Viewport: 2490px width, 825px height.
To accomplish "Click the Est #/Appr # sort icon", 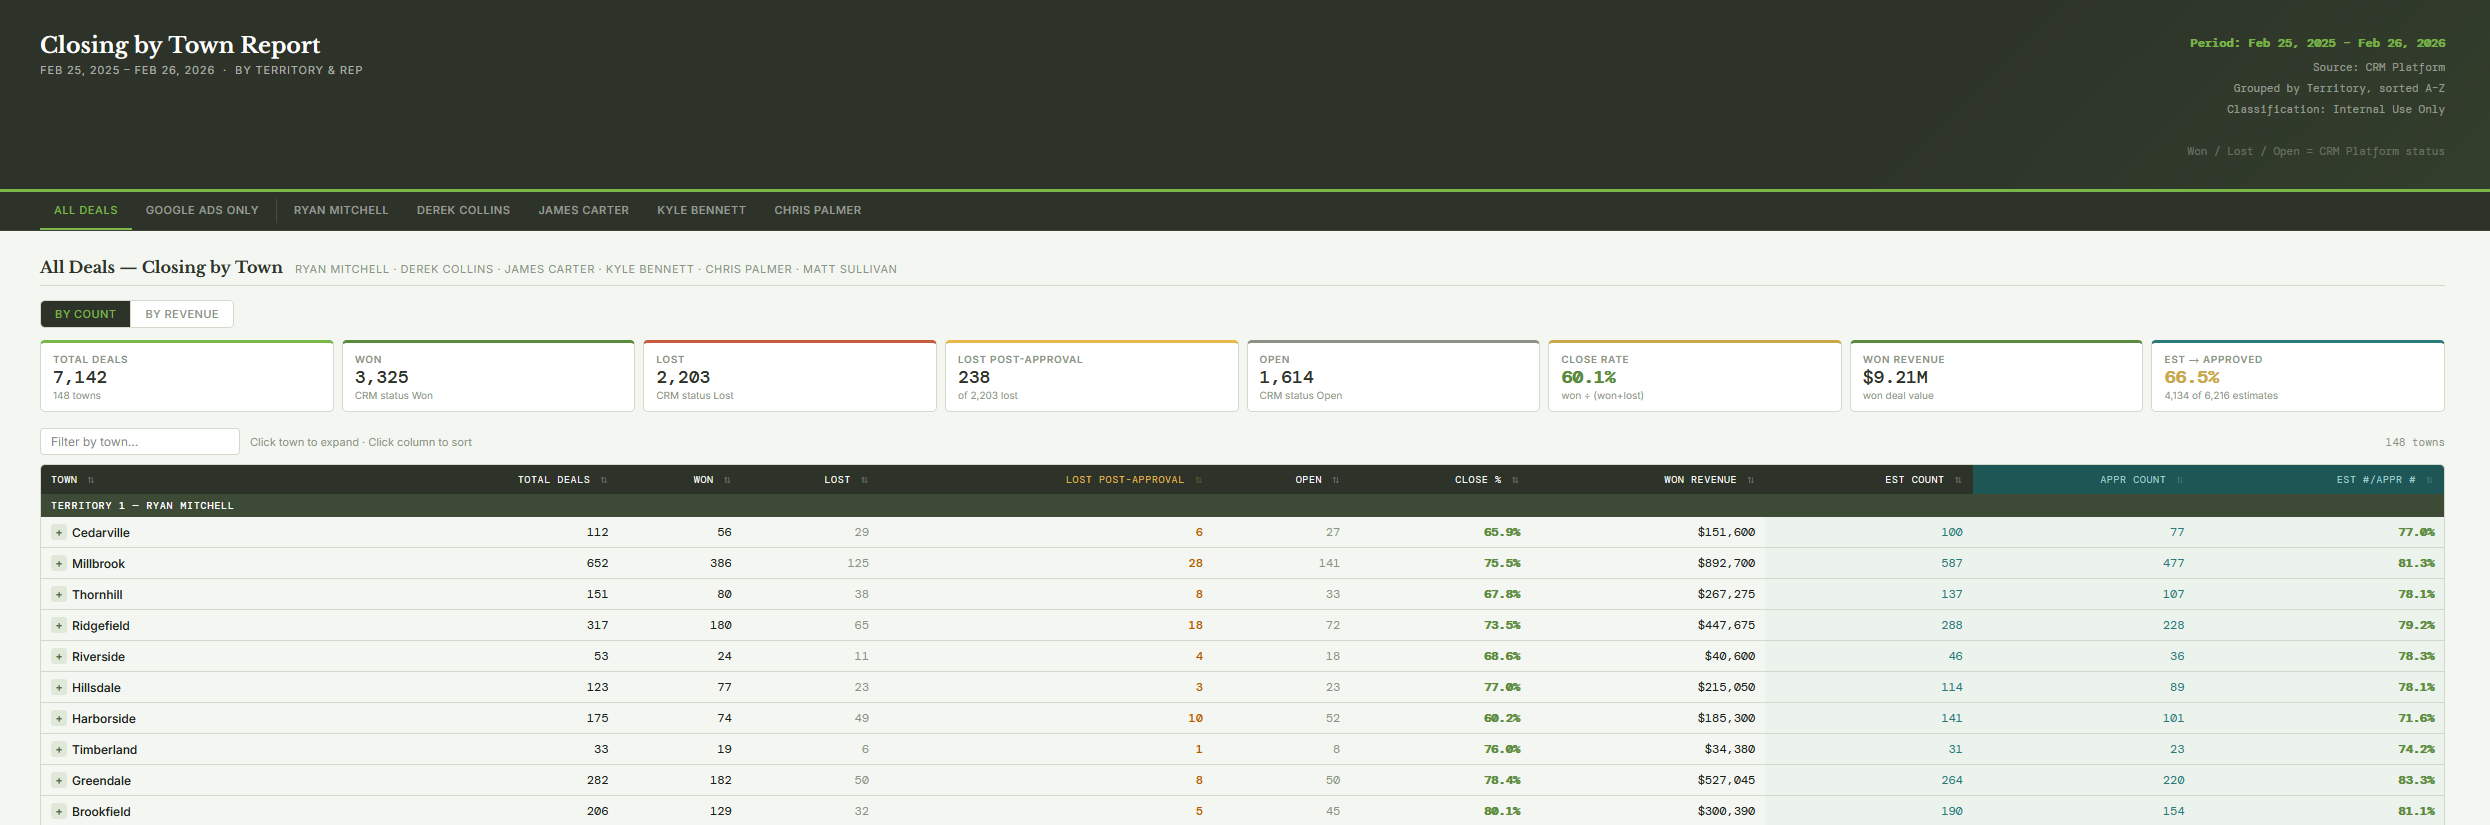I will coord(2429,480).
